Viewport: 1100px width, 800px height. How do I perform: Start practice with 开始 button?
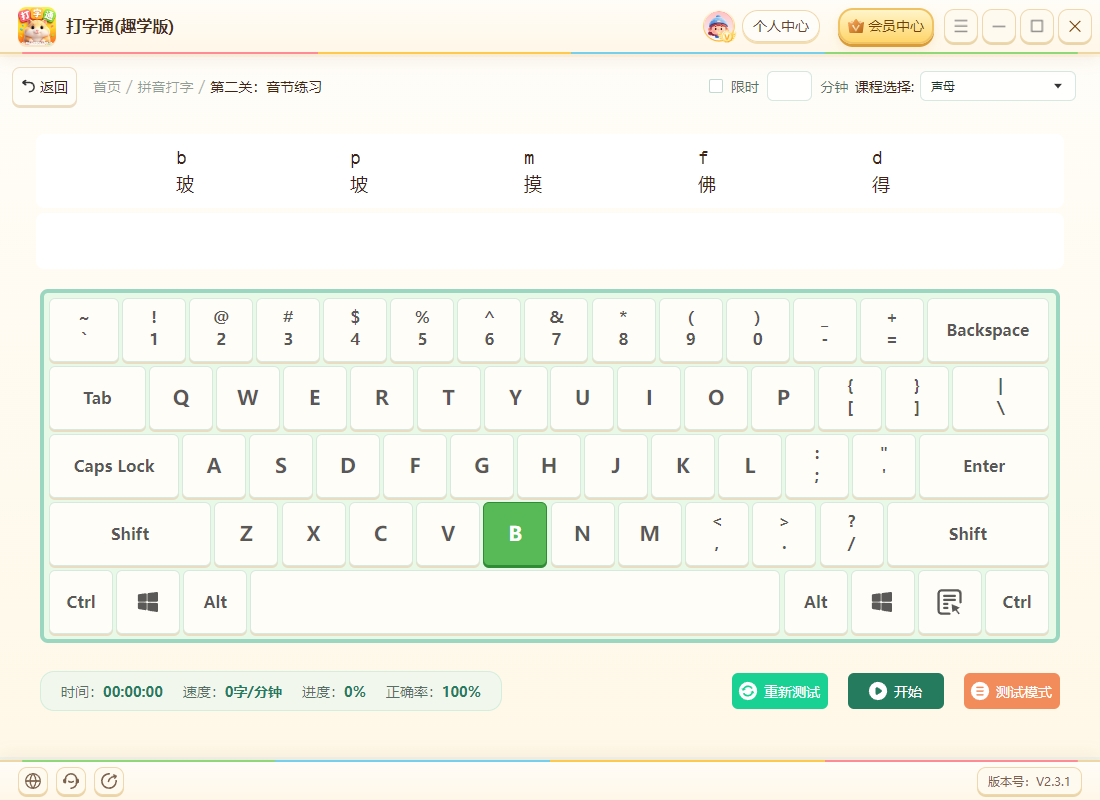click(x=896, y=691)
